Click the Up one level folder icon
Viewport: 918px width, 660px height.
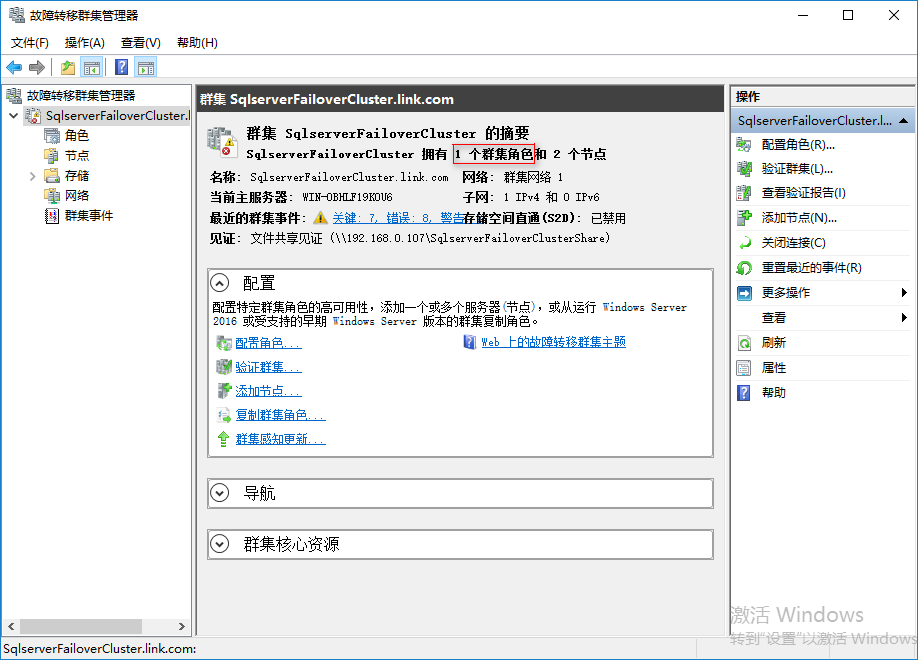68,68
